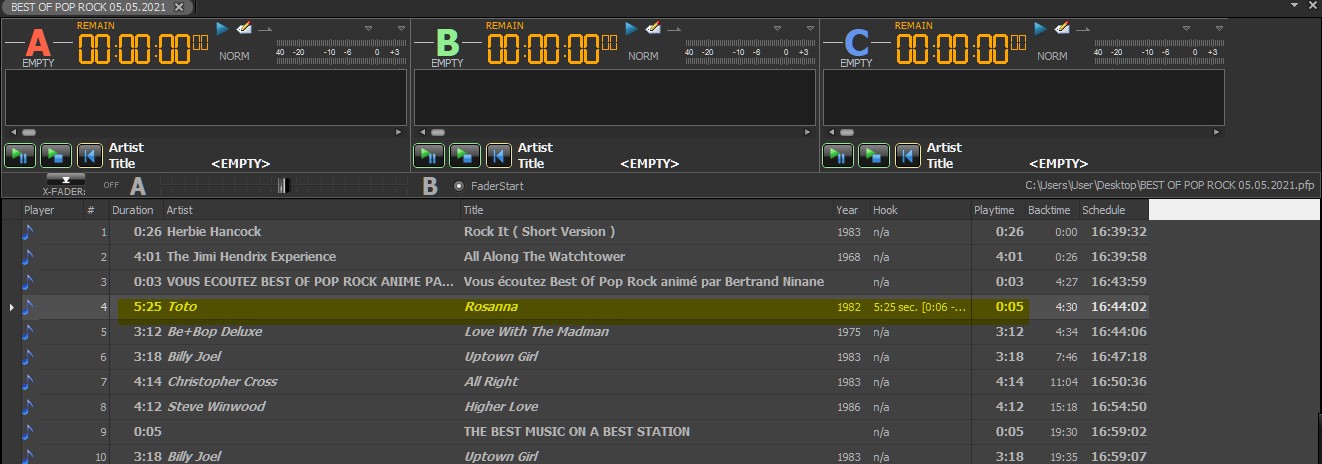Close the BEST OF POP ROCK playlist tab
Screen dimensions: 1322x464
coord(179,7)
